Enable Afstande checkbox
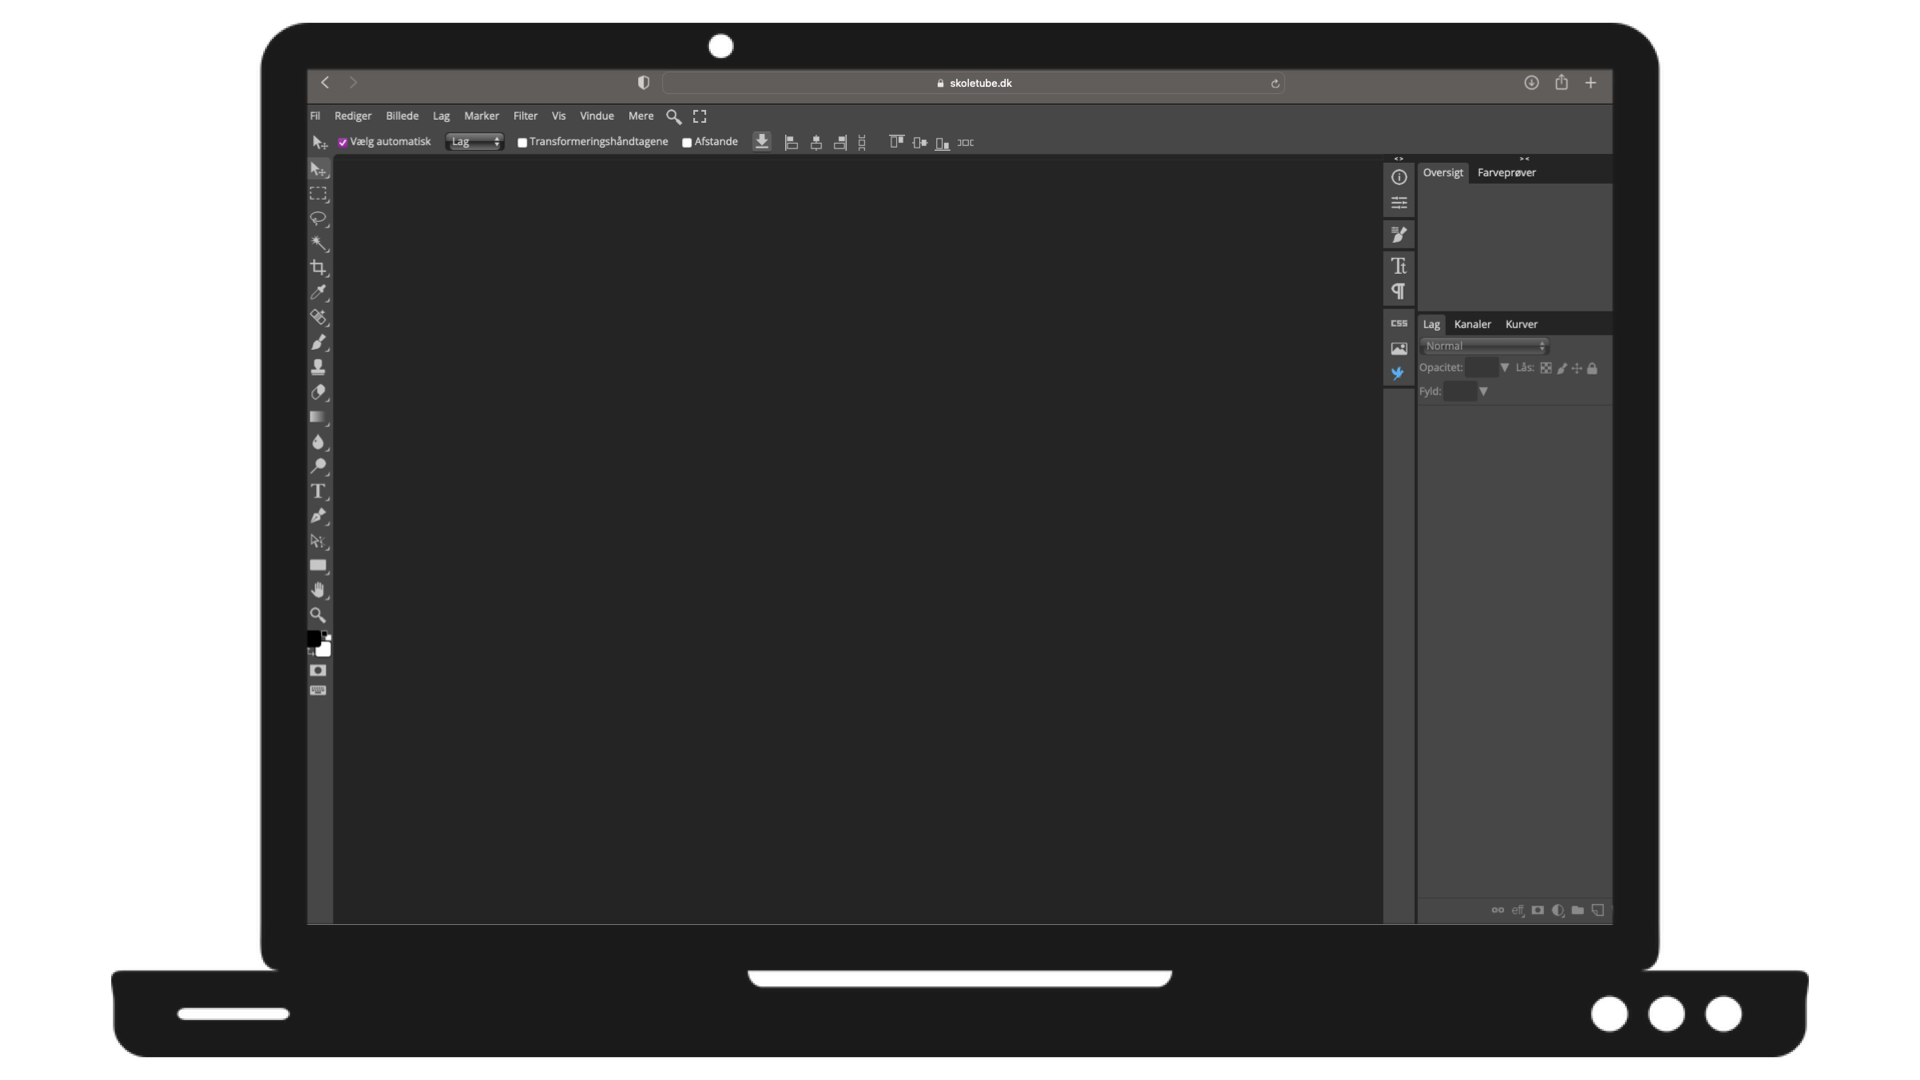Image resolution: width=1920 pixels, height=1080 pixels. [687, 143]
